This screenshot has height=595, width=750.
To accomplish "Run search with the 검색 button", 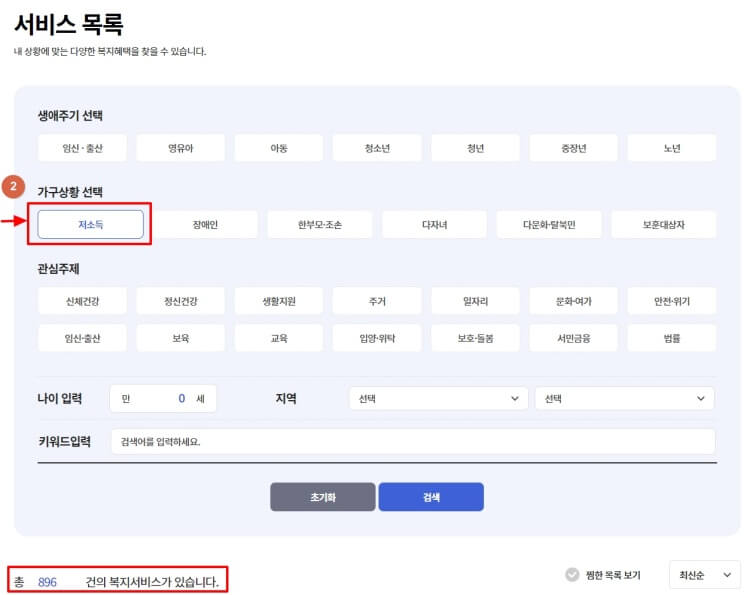I will pos(431,497).
